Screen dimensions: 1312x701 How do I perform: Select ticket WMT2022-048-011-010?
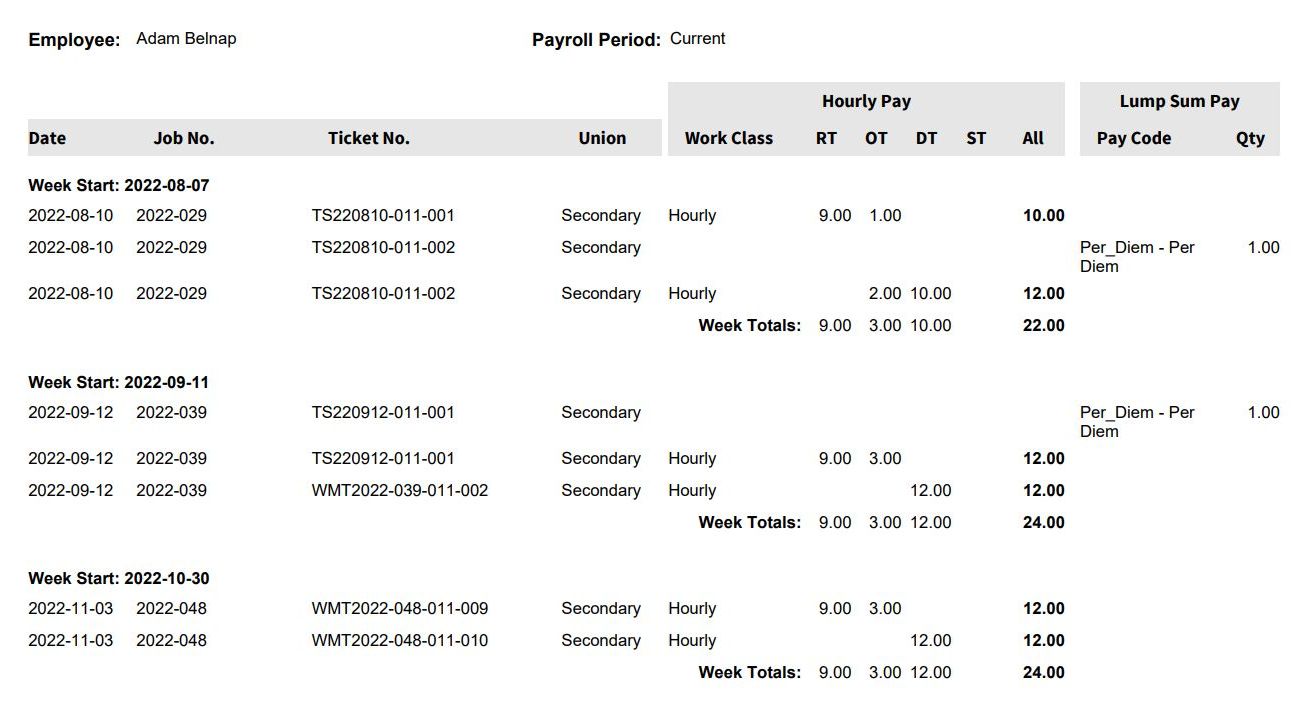[x=400, y=640]
